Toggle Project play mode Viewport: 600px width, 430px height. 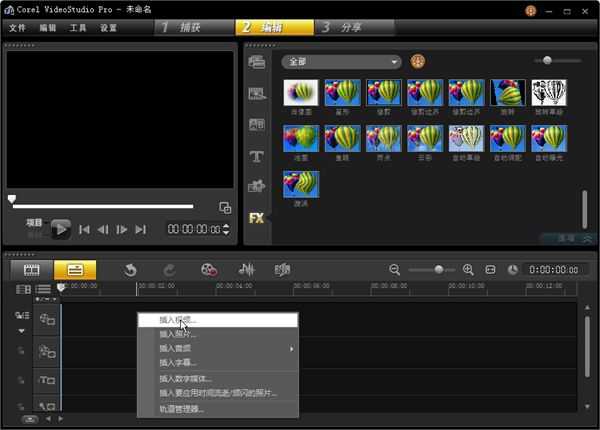[37, 222]
